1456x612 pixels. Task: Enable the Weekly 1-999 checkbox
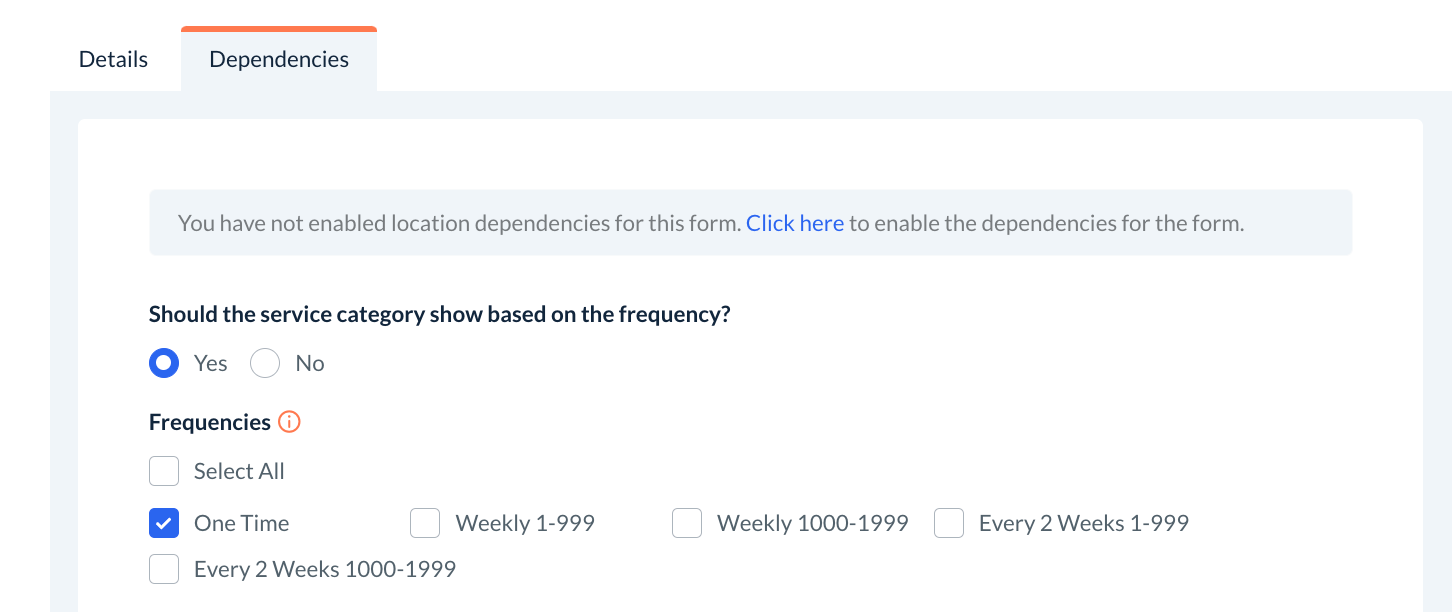pyautogui.click(x=425, y=523)
